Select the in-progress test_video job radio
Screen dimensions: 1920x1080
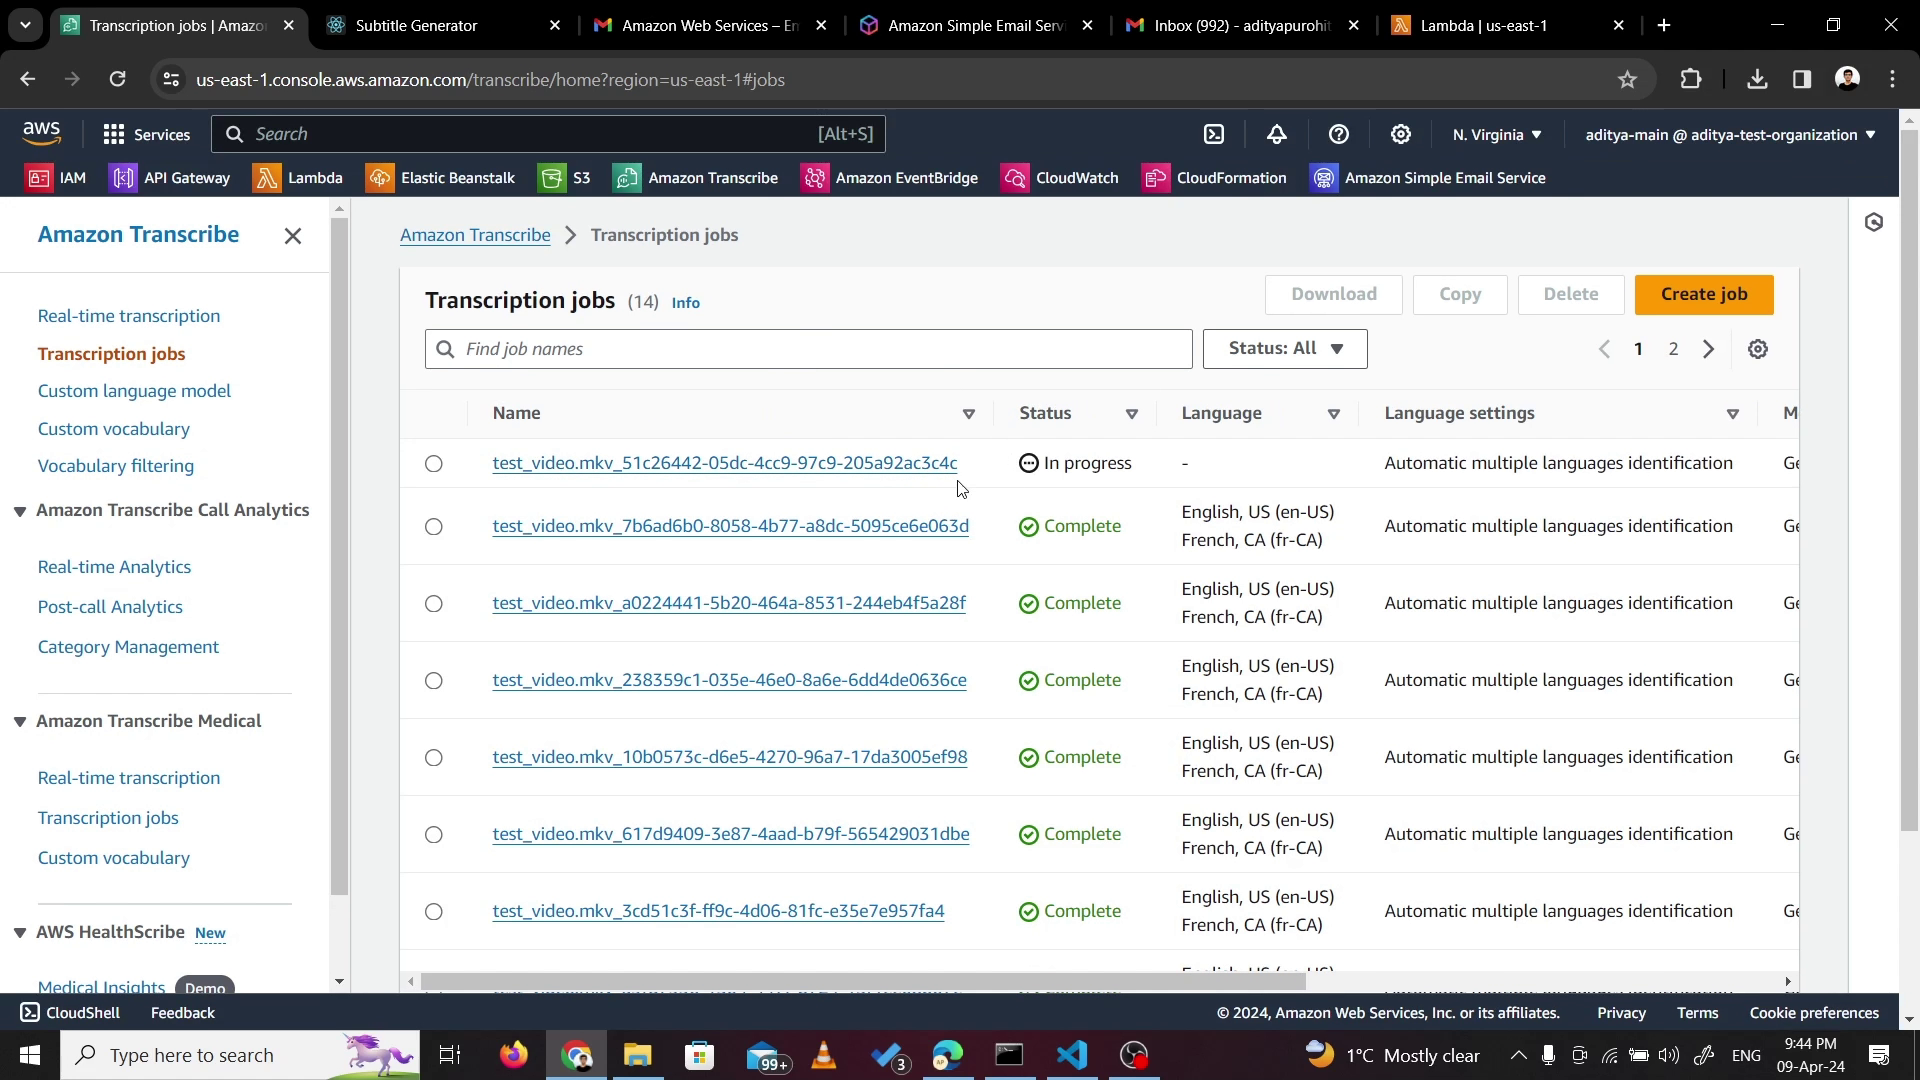433,464
